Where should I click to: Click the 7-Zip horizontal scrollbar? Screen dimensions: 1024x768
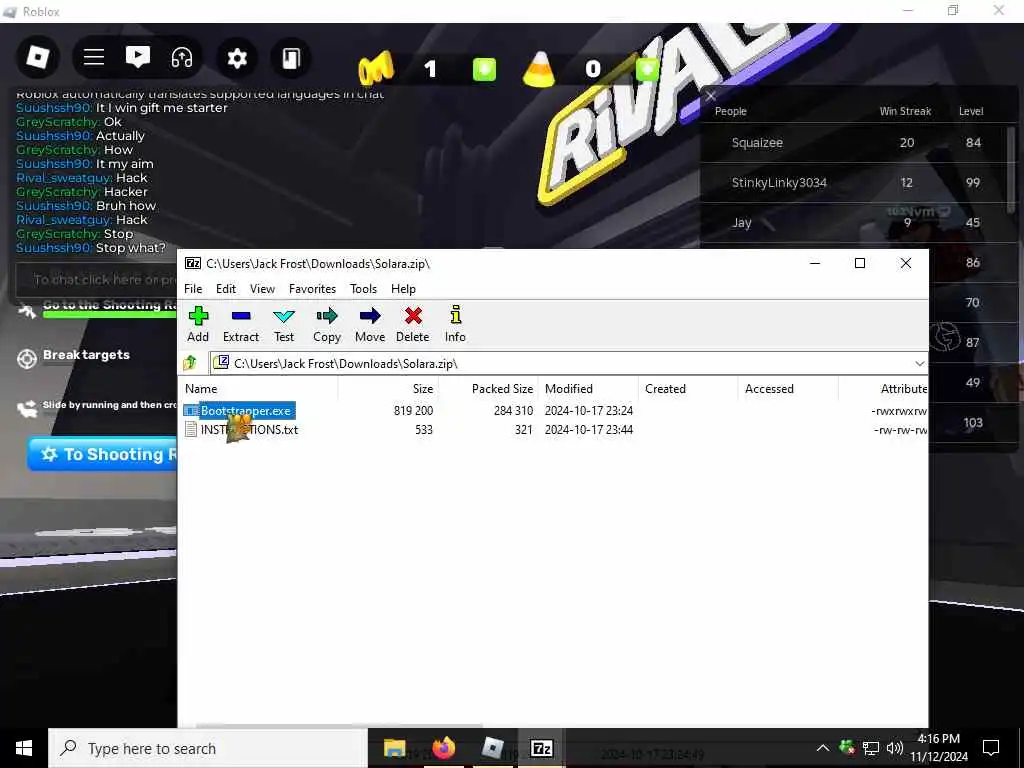pyautogui.click(x=340, y=725)
